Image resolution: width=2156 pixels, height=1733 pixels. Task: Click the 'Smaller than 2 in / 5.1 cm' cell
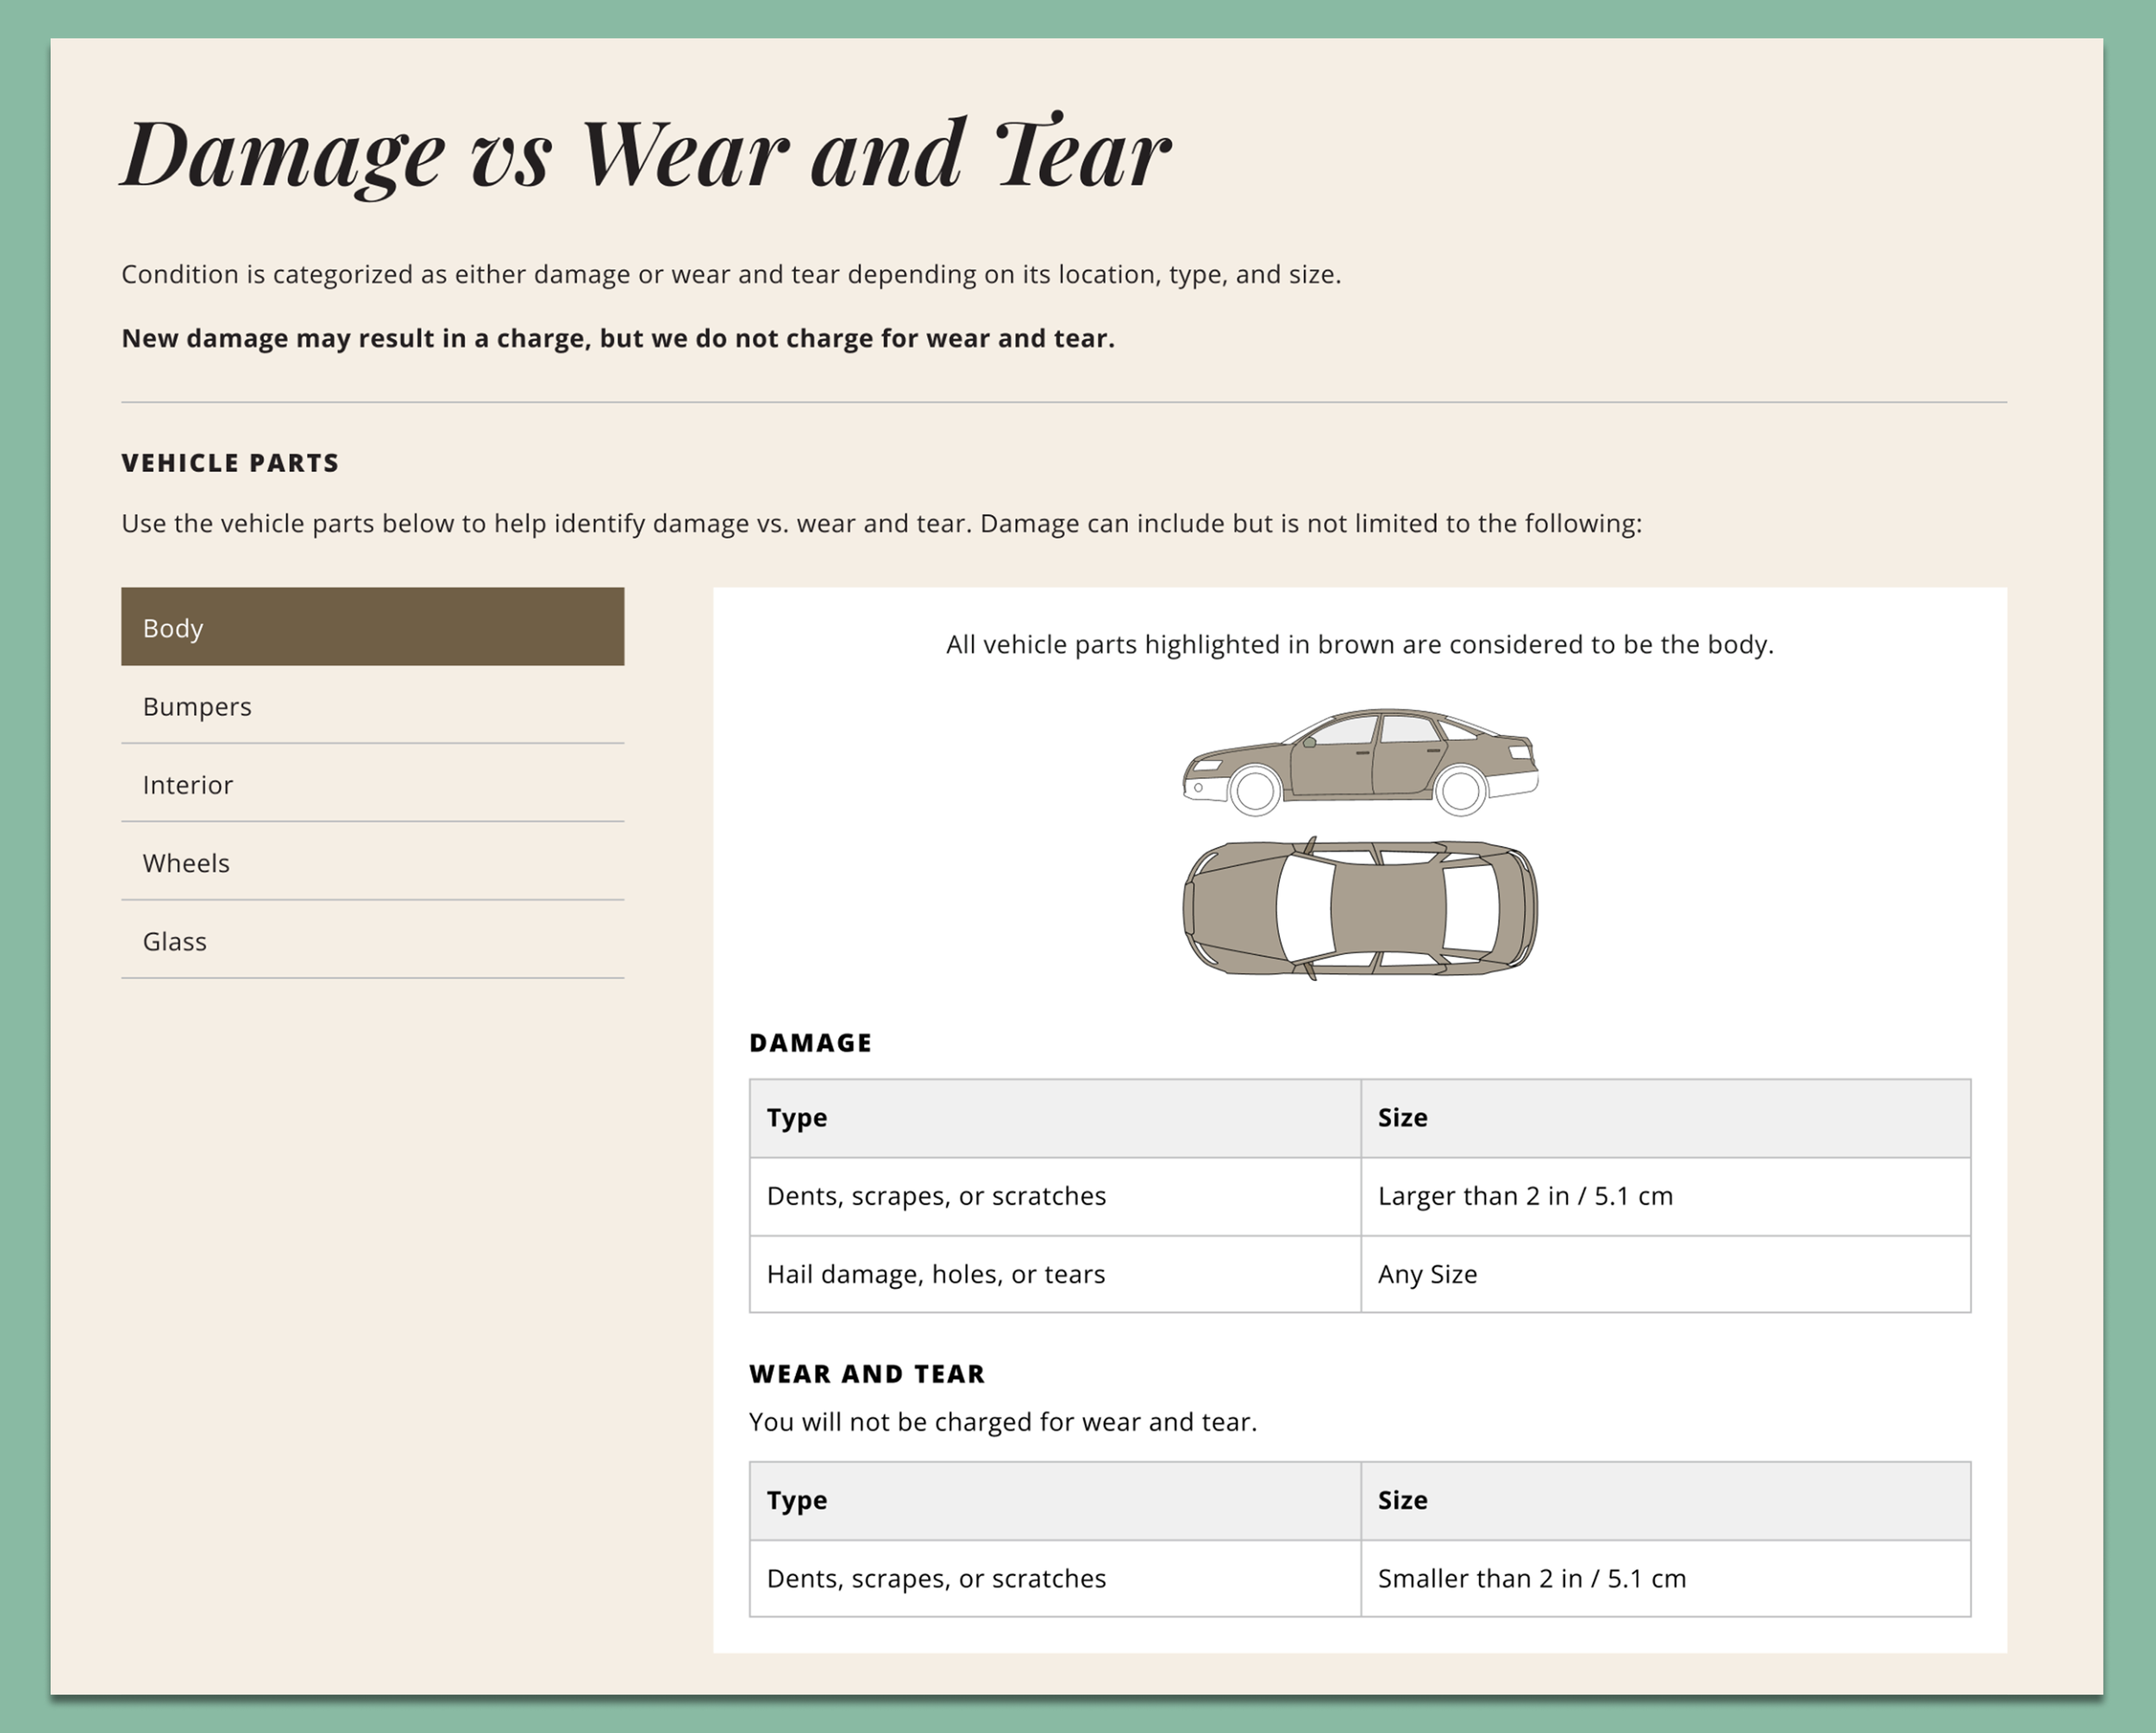tap(1531, 1578)
